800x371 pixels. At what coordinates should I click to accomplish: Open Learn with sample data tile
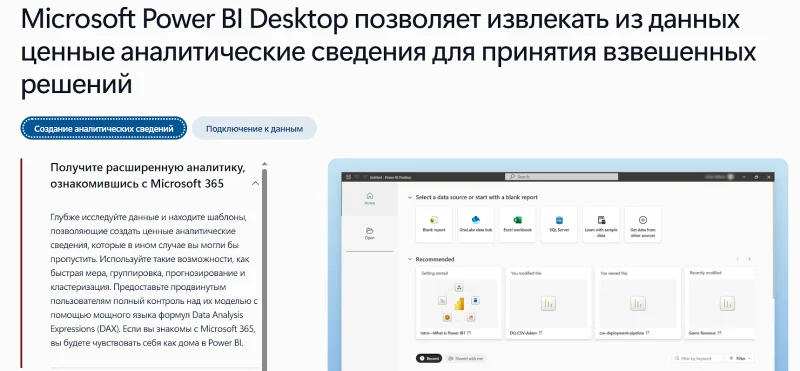point(601,225)
